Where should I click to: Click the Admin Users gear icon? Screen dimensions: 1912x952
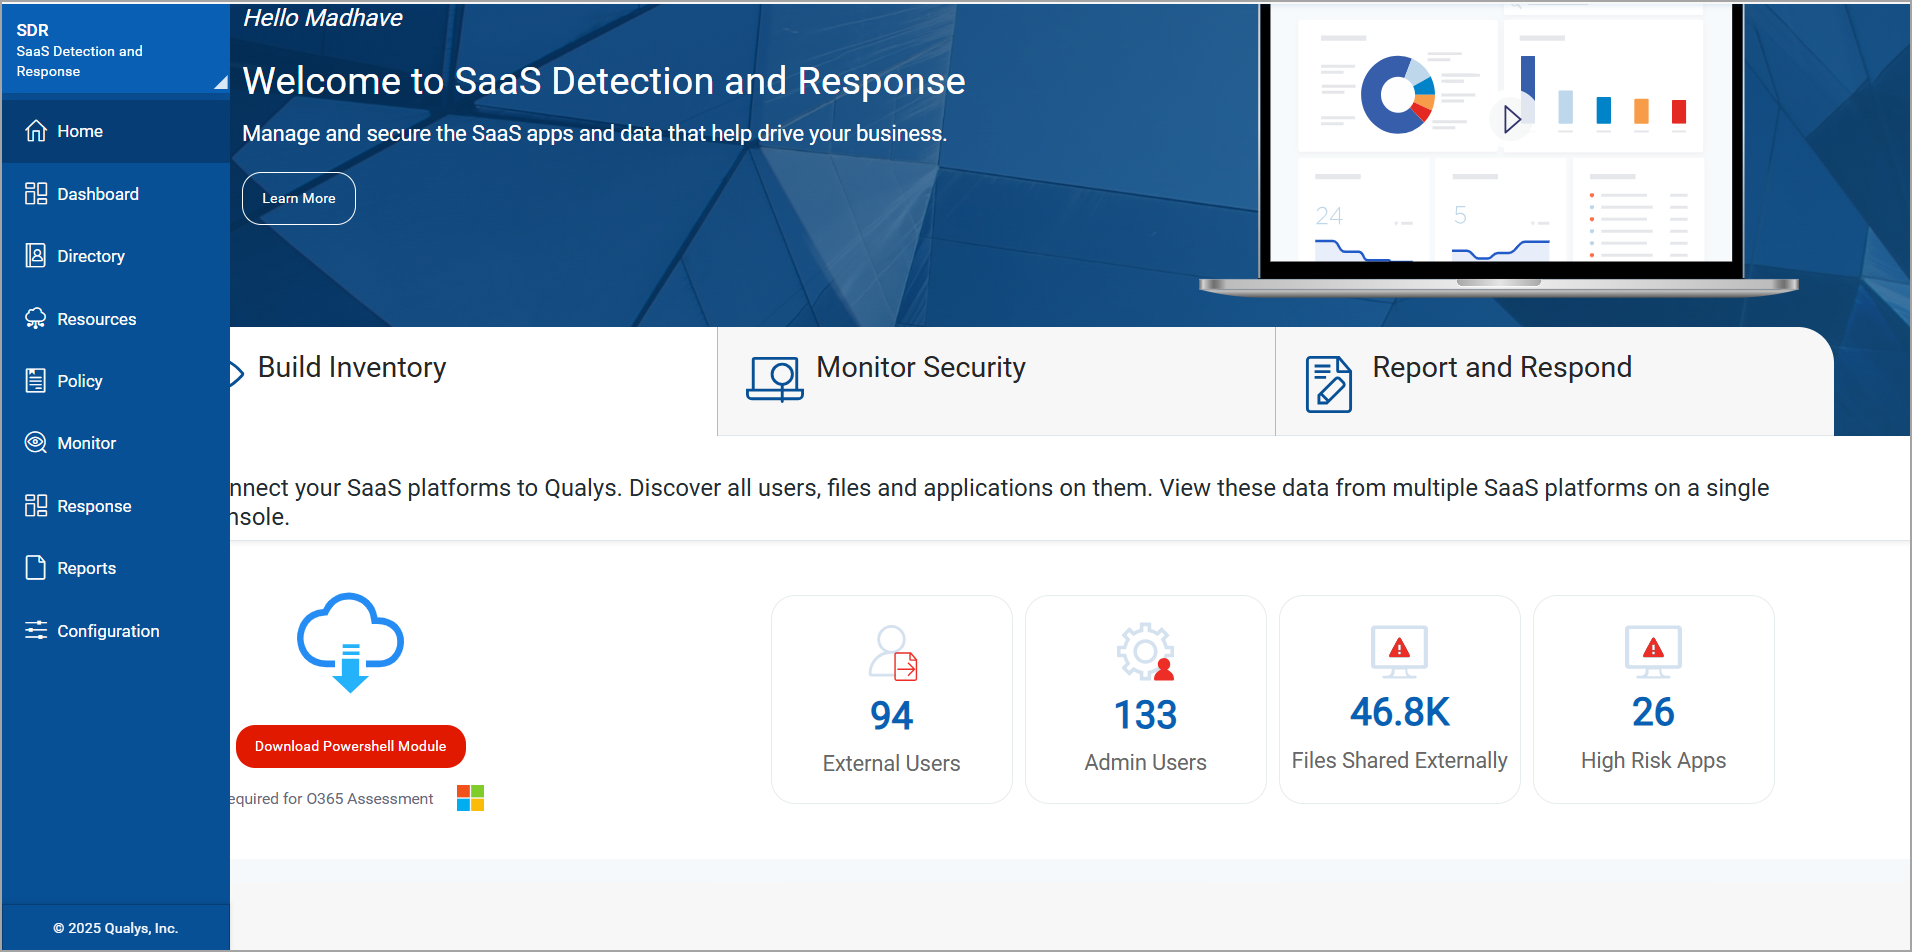click(x=1146, y=652)
